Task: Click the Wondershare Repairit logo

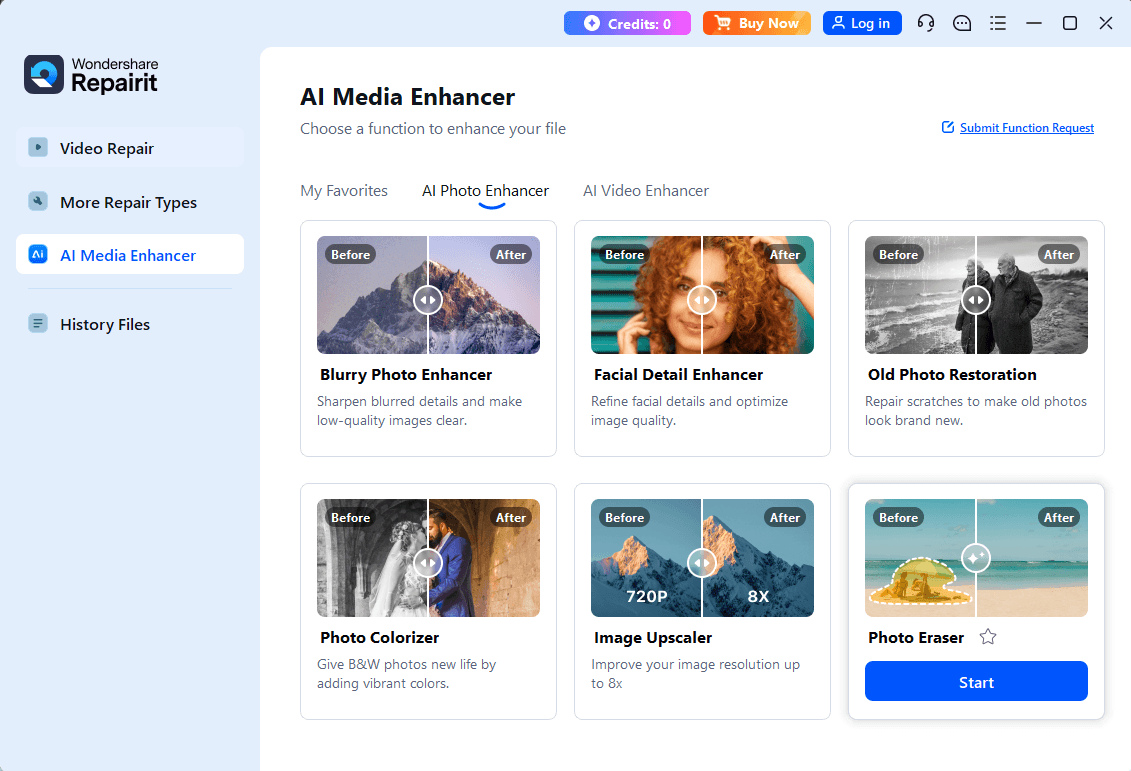Action: (91, 75)
